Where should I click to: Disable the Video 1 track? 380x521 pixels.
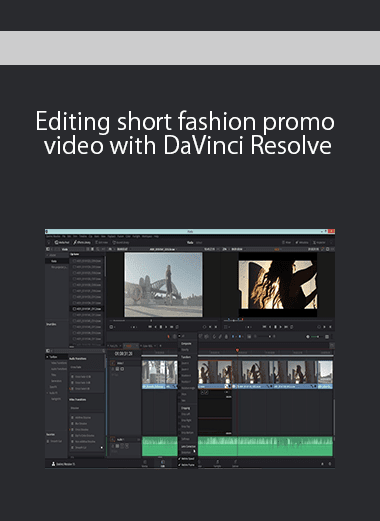click(122, 369)
